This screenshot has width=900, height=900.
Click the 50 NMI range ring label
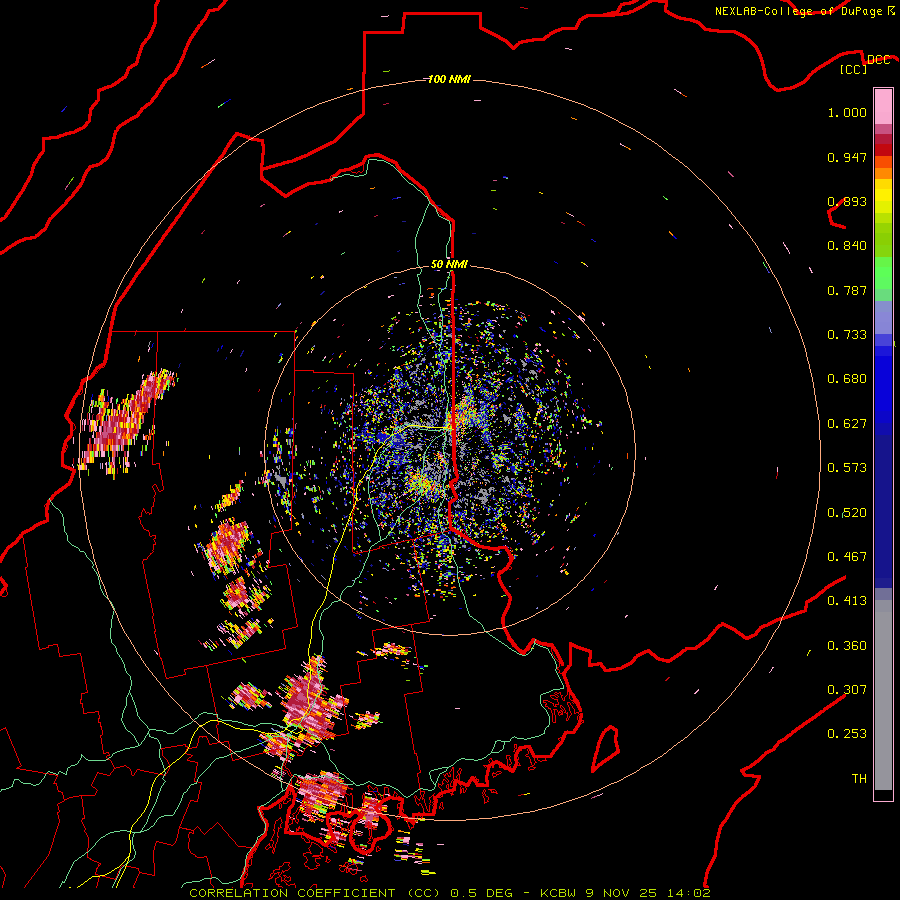(449, 264)
